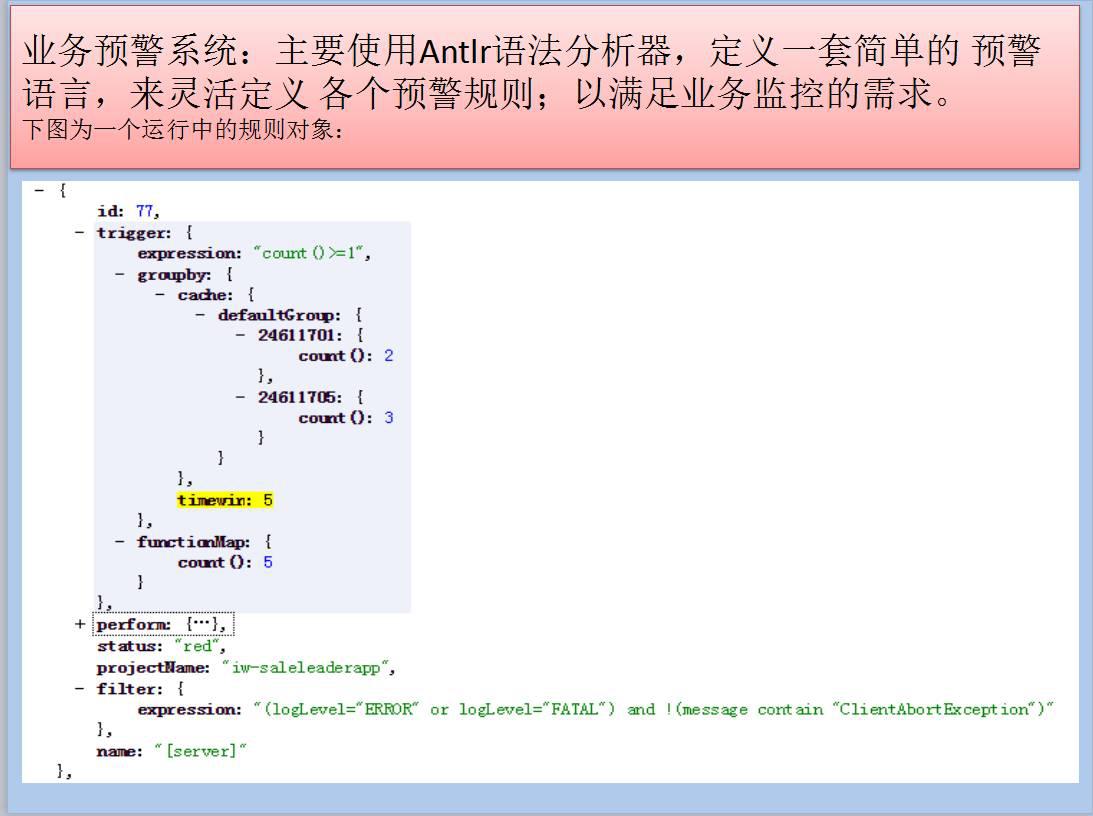Viewport: 1093px width, 816px height.
Task: Click the trigger key label
Action: coord(133,233)
